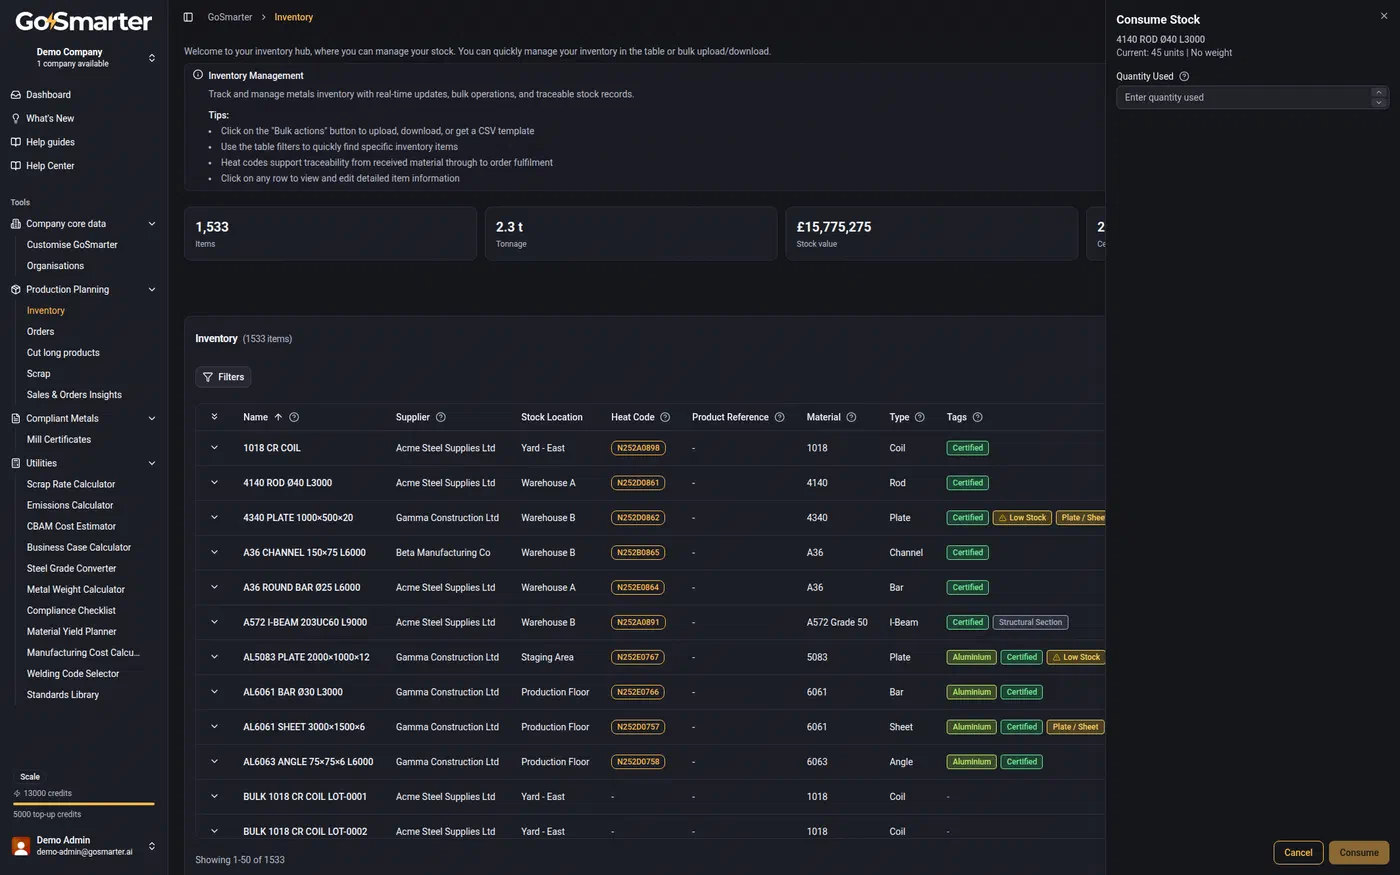Click the Material column help icon
This screenshot has height=875, width=1400.
(851, 417)
